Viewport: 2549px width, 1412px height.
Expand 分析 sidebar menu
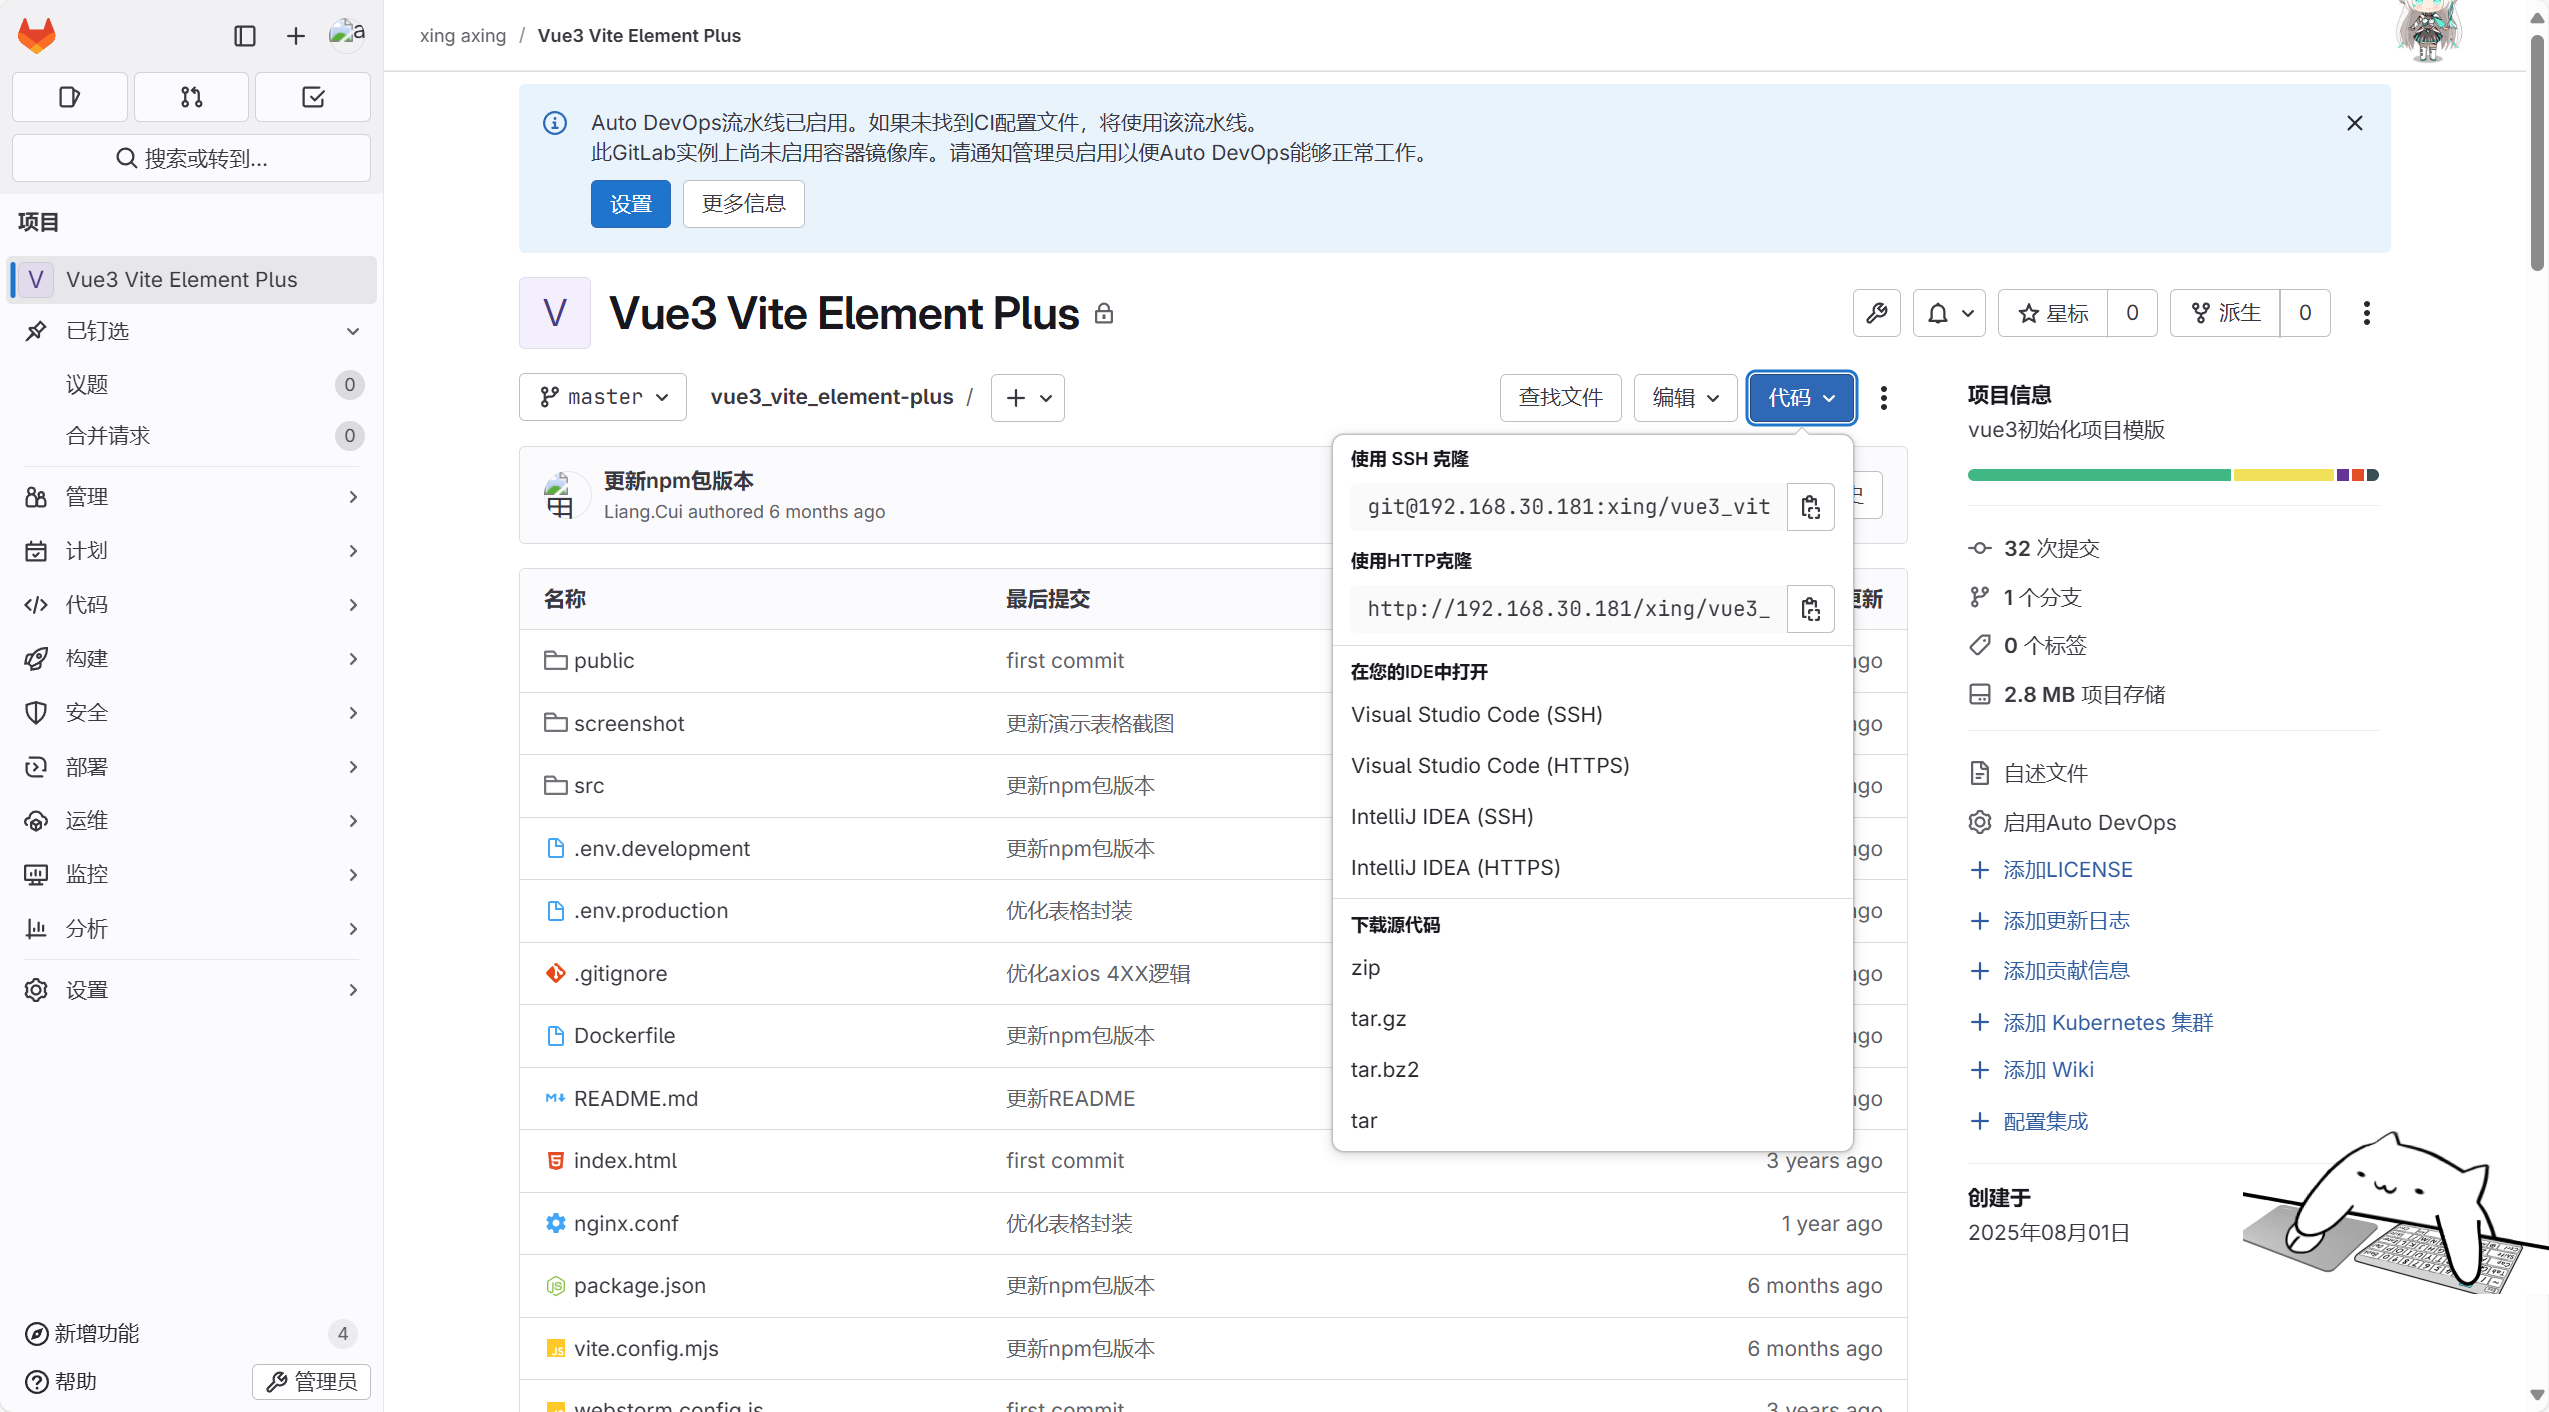[x=192, y=929]
